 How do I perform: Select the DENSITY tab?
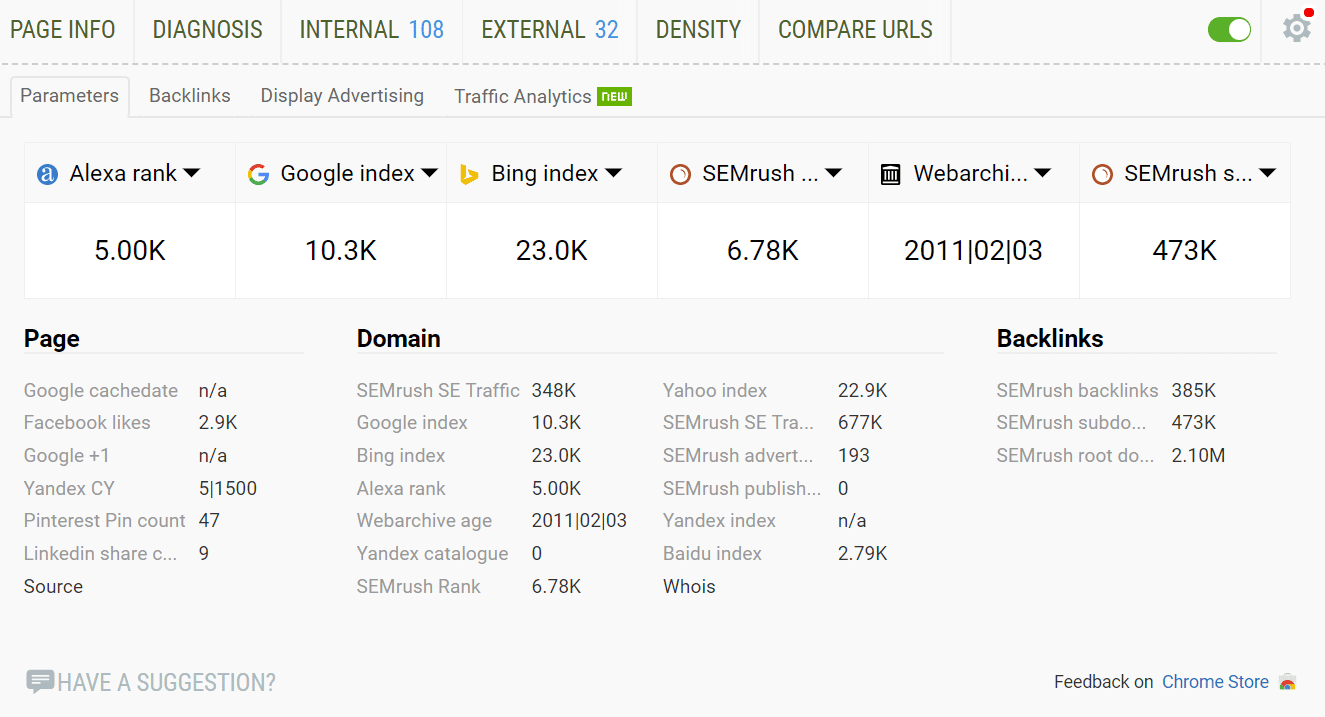(x=698, y=29)
